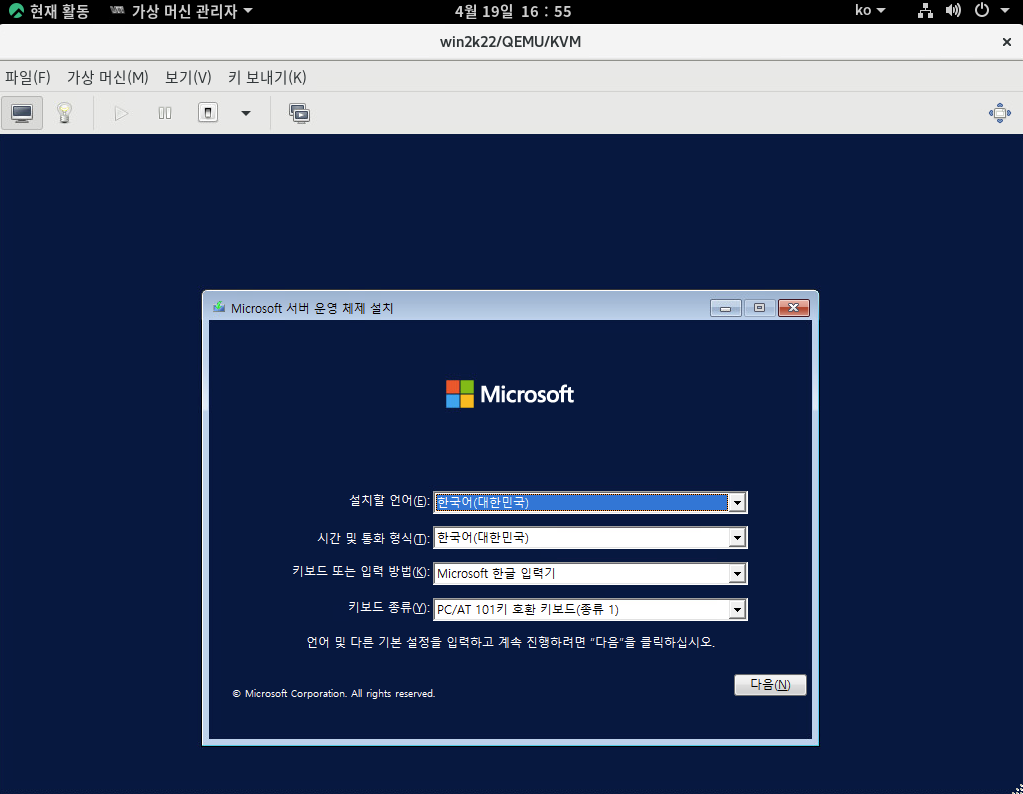This screenshot has height=794, width=1023.
Task: Show the graphical console view
Action: tap(22, 113)
